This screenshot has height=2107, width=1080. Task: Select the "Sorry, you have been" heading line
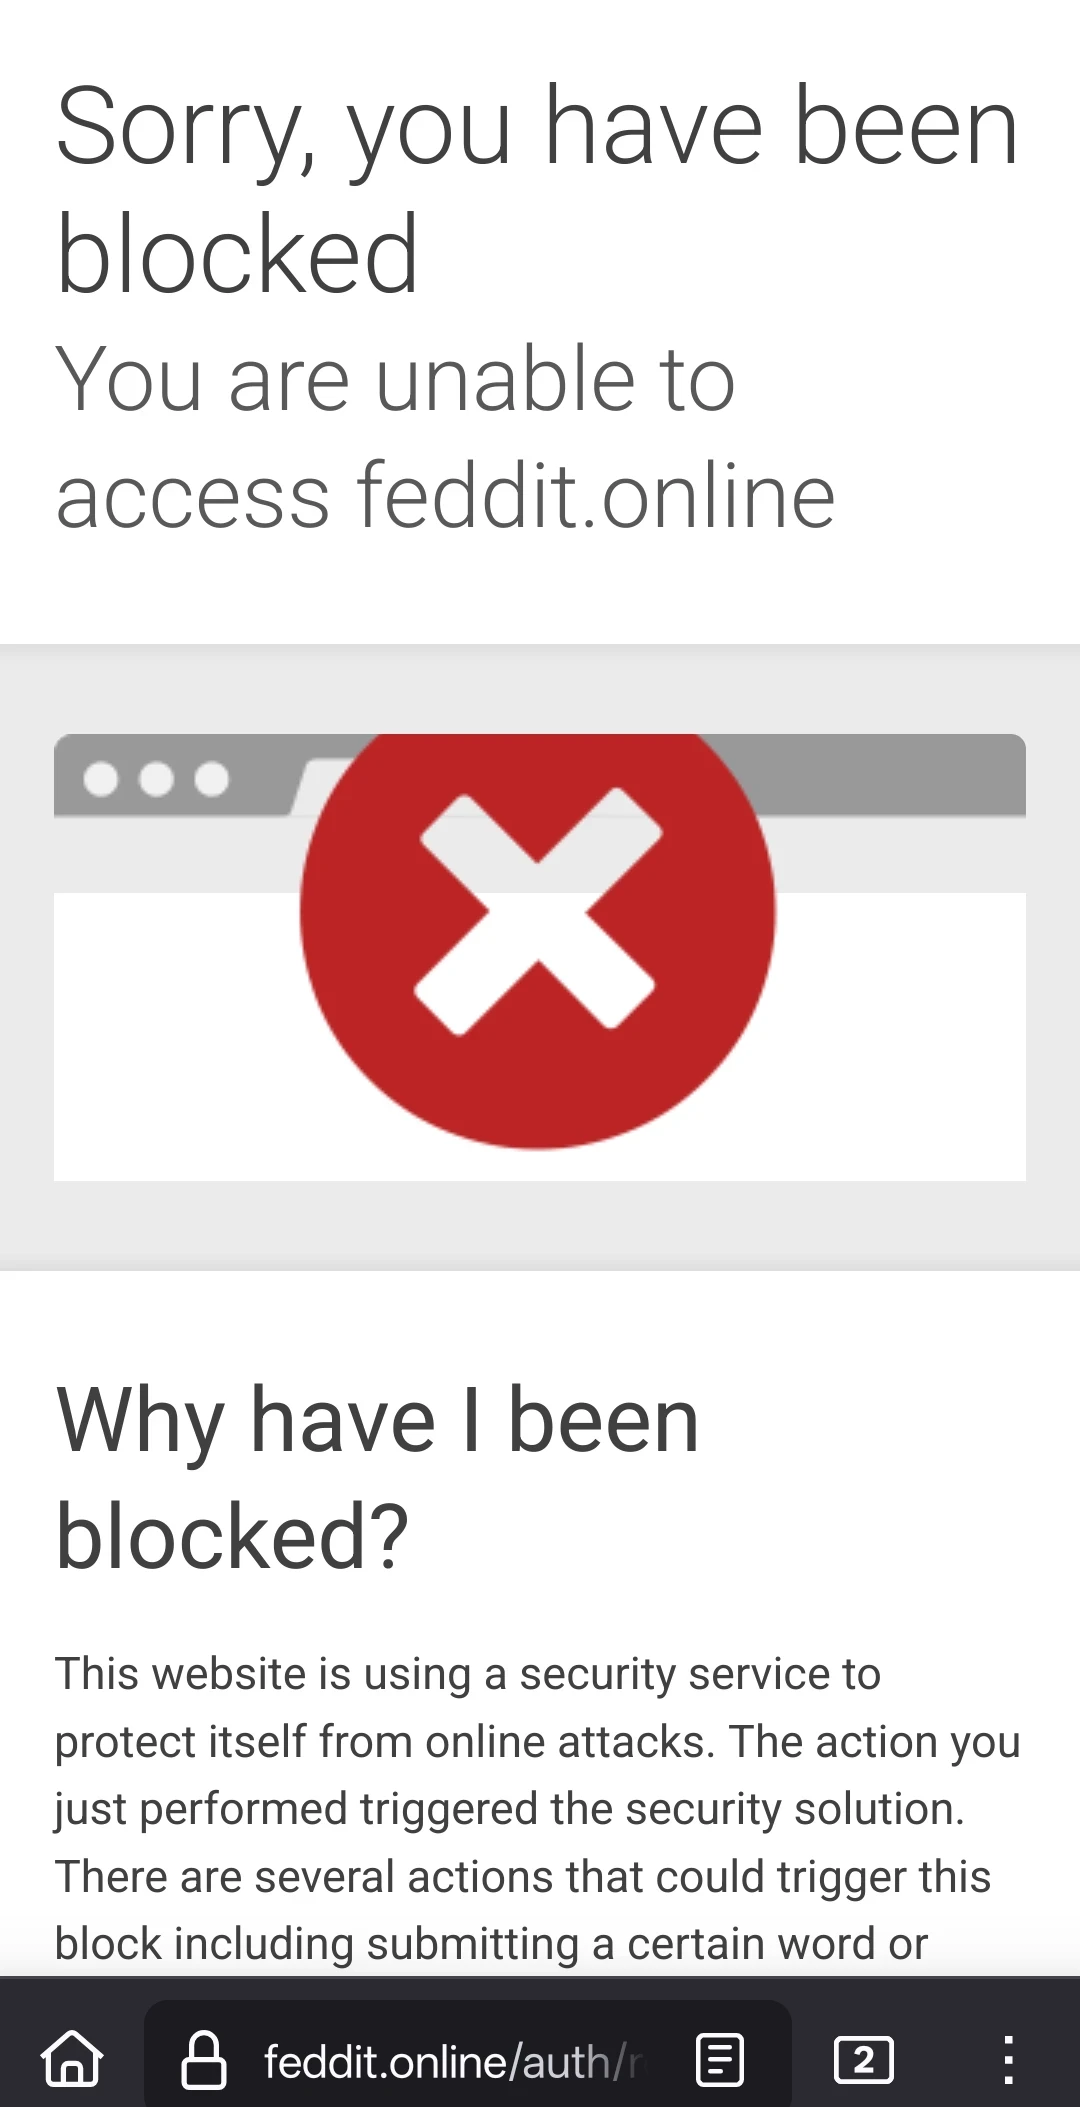click(537, 128)
